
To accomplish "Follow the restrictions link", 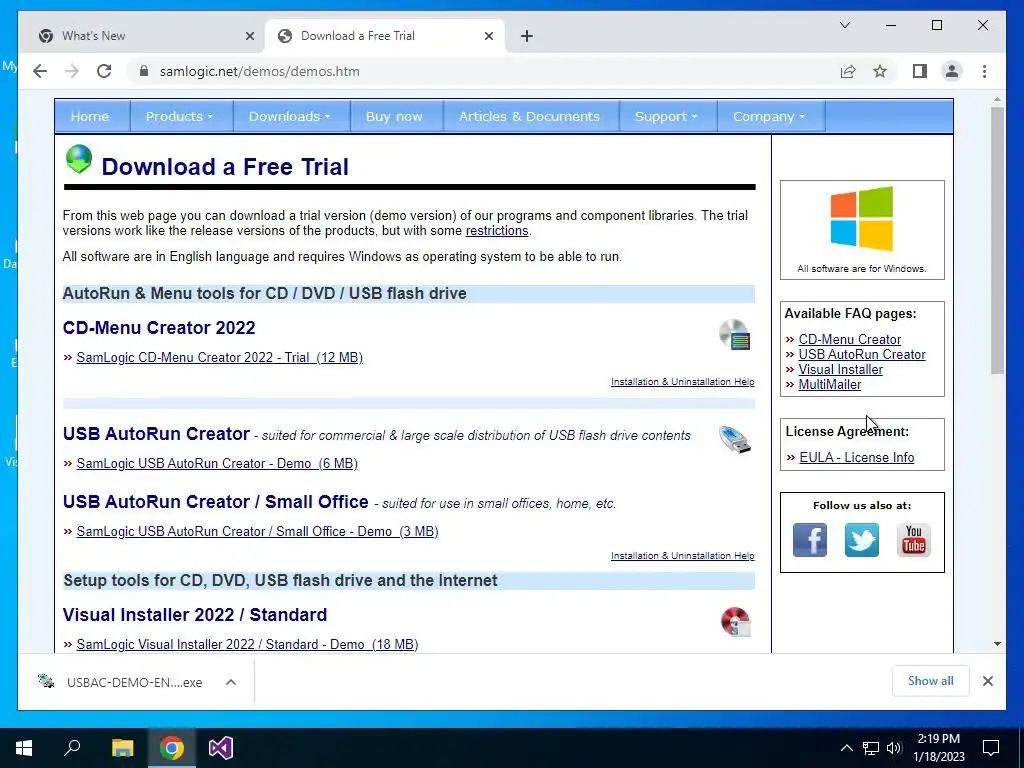I will tap(496, 231).
